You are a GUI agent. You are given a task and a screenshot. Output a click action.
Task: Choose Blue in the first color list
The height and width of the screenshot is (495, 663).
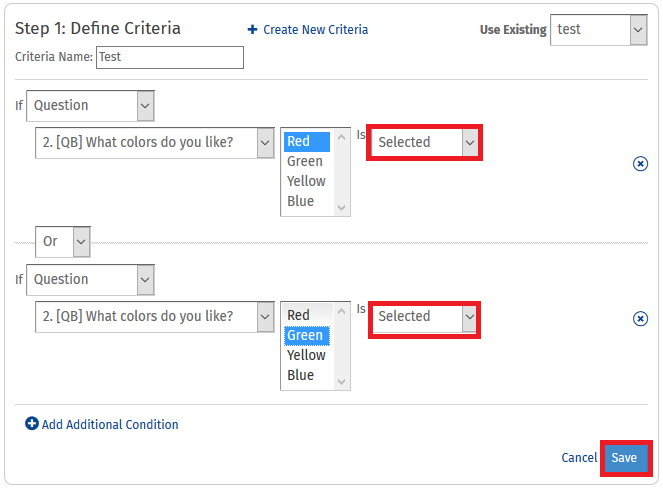pos(300,201)
